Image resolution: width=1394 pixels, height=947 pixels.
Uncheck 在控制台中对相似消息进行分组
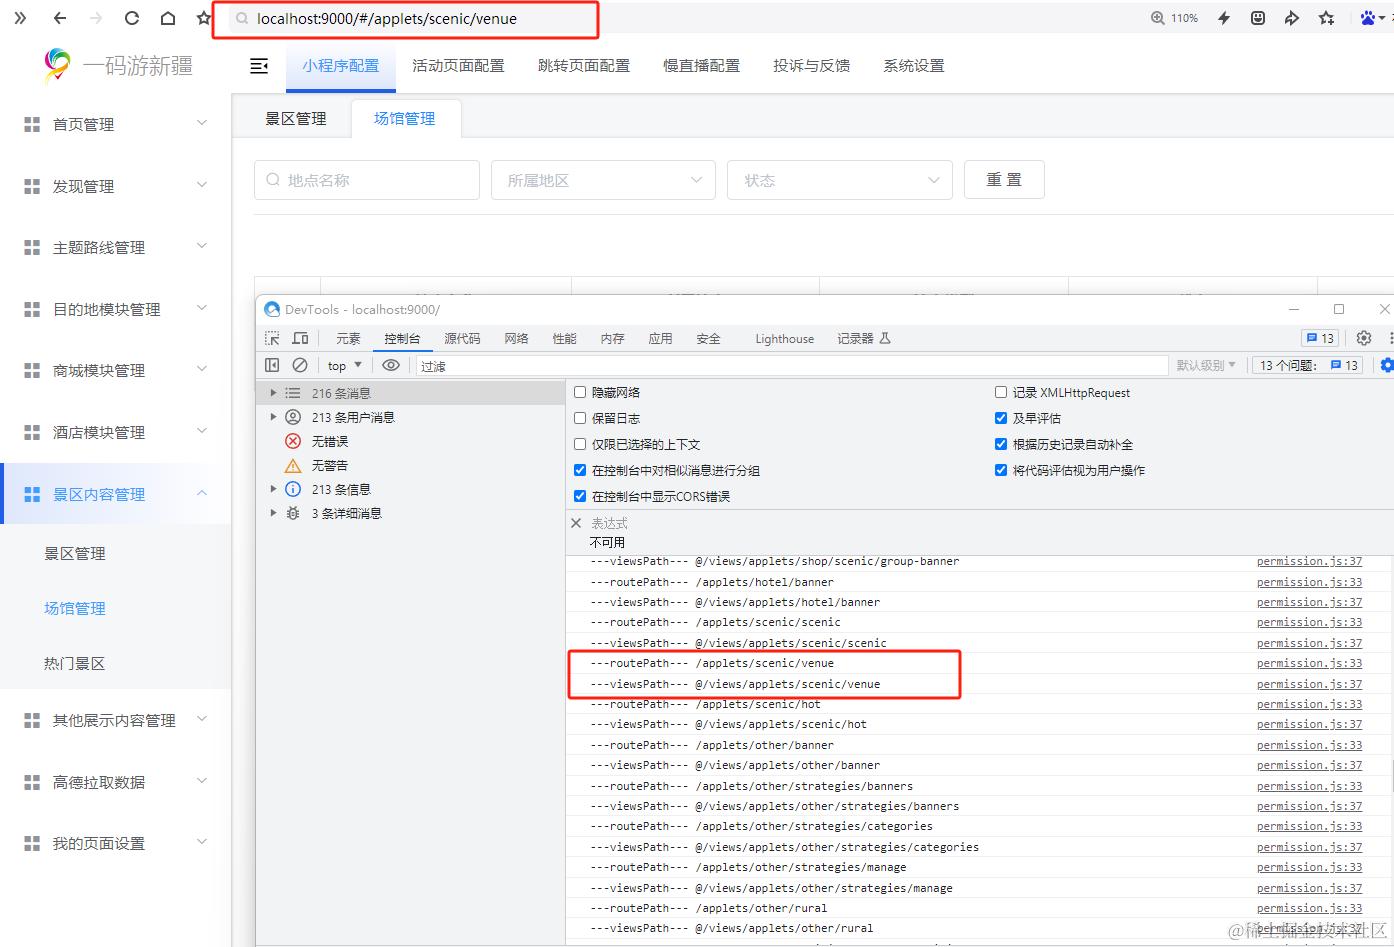(580, 470)
